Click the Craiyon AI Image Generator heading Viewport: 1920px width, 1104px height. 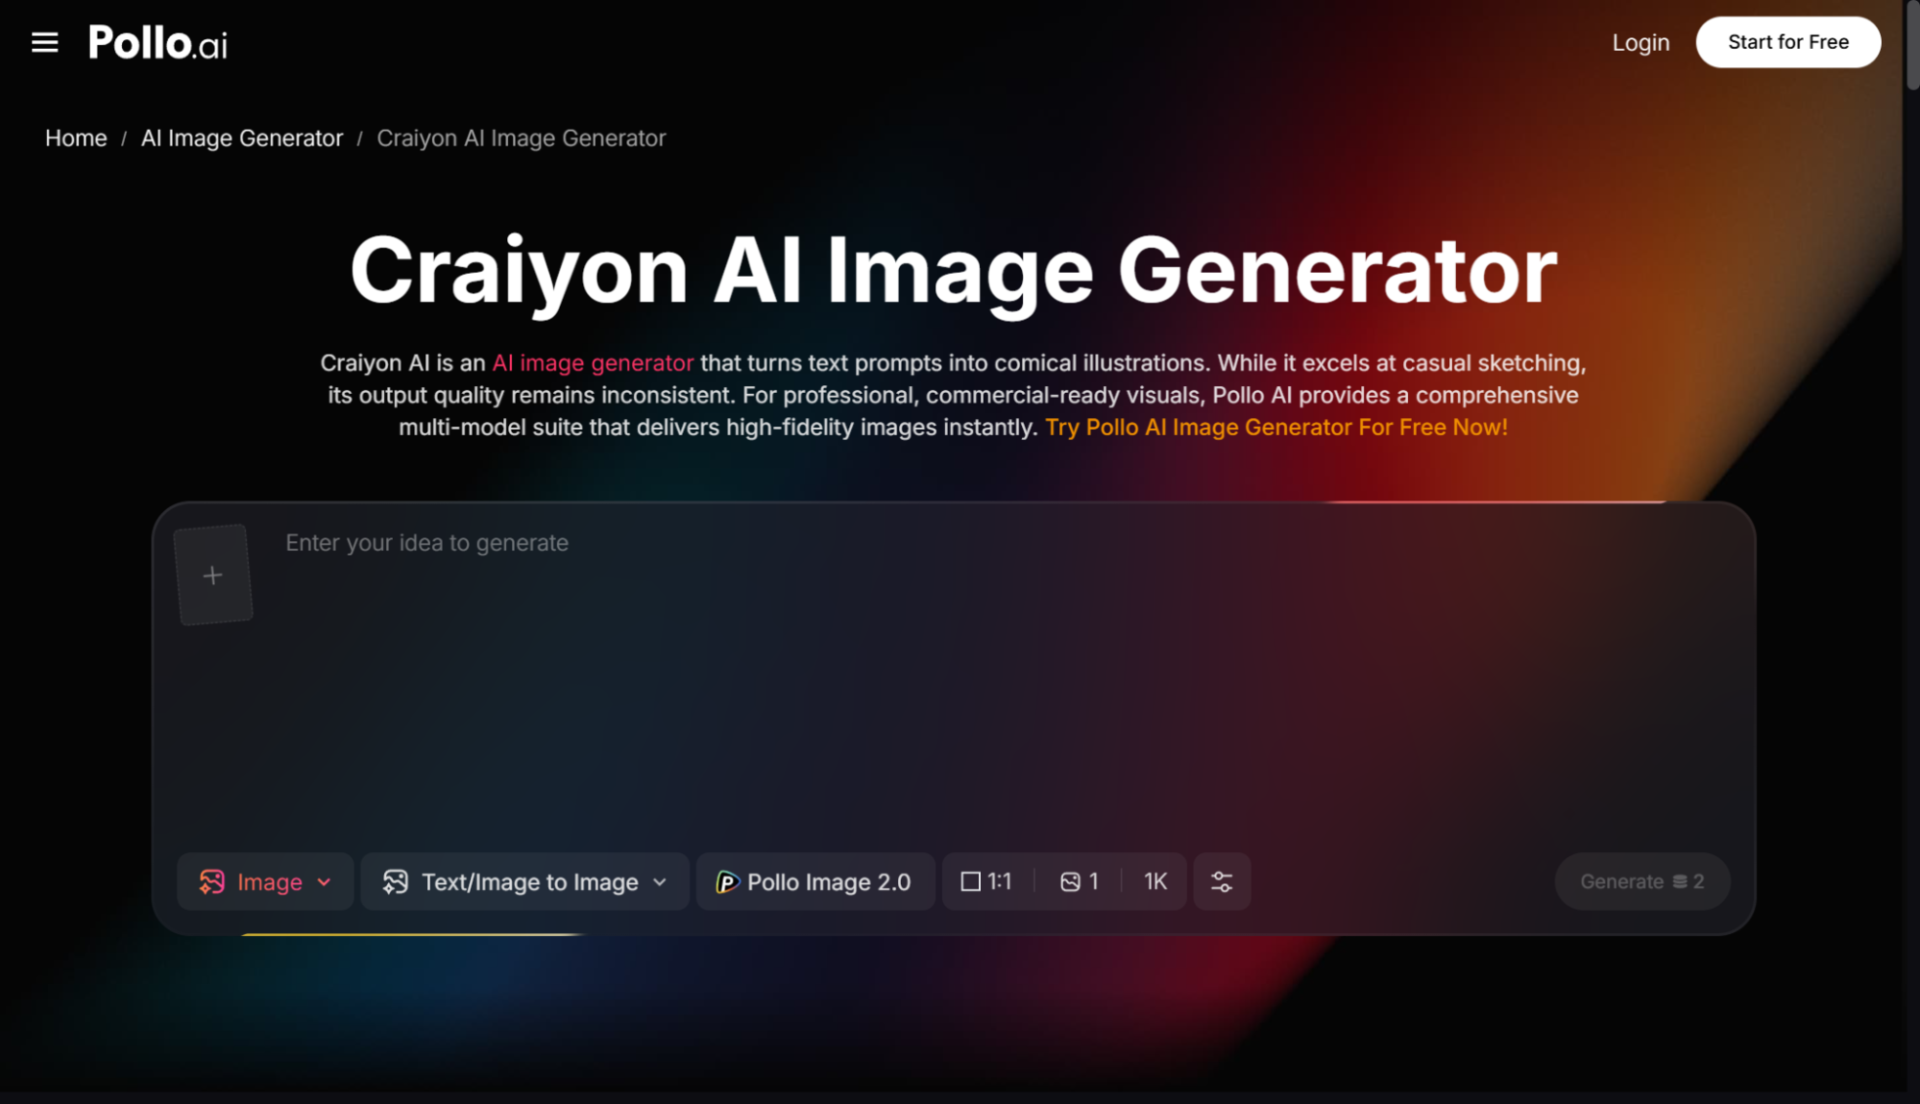point(953,270)
